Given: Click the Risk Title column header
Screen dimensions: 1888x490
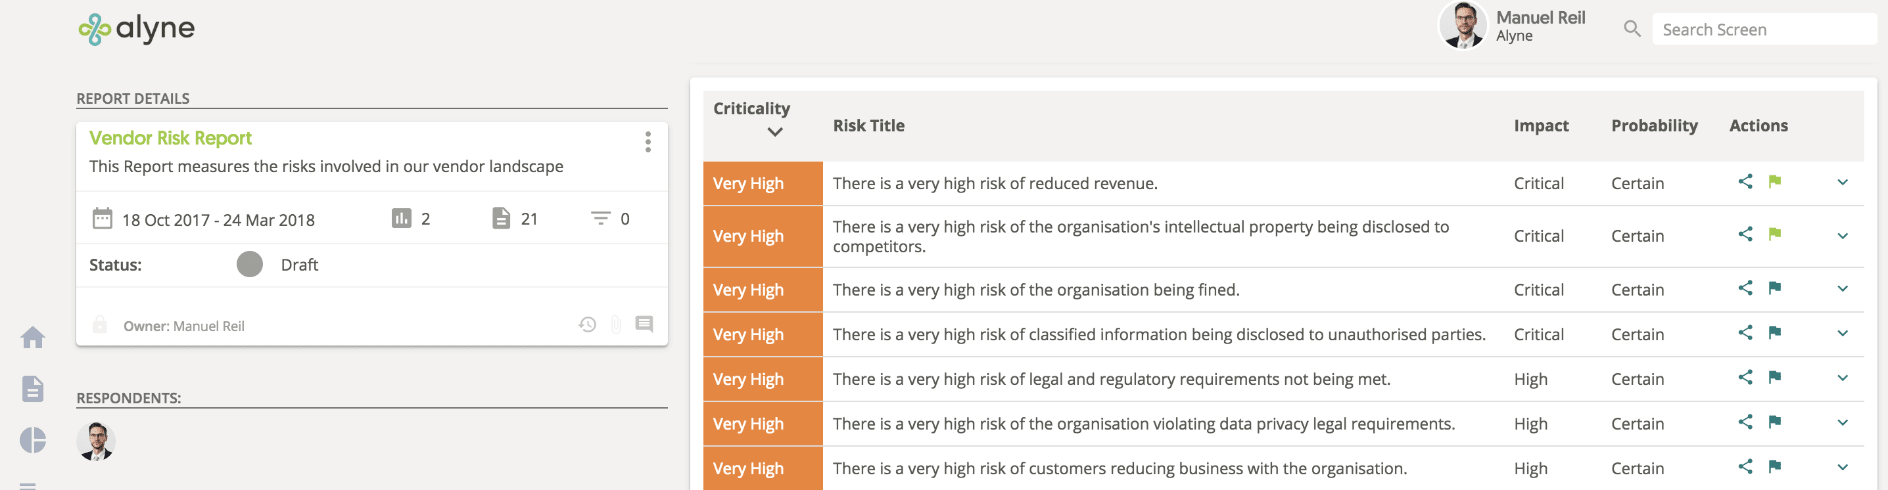Looking at the screenshot, I should (x=868, y=125).
